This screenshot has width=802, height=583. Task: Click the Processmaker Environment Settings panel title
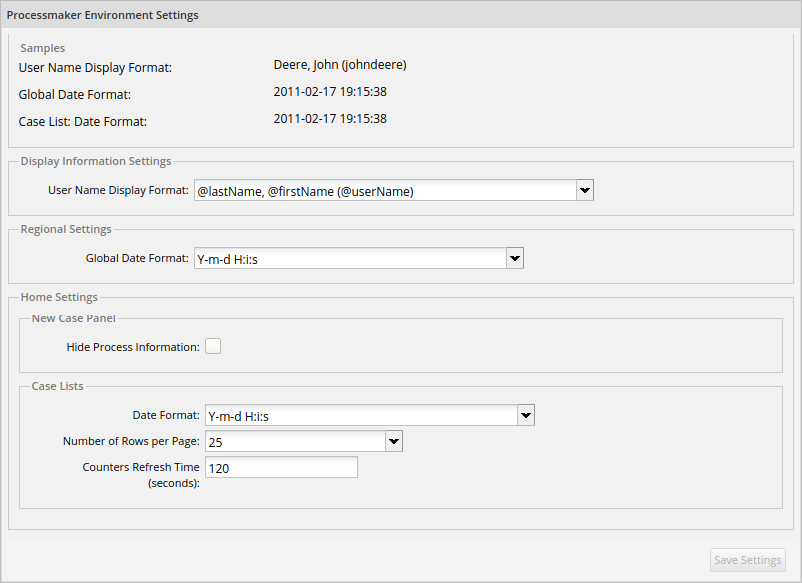(103, 15)
